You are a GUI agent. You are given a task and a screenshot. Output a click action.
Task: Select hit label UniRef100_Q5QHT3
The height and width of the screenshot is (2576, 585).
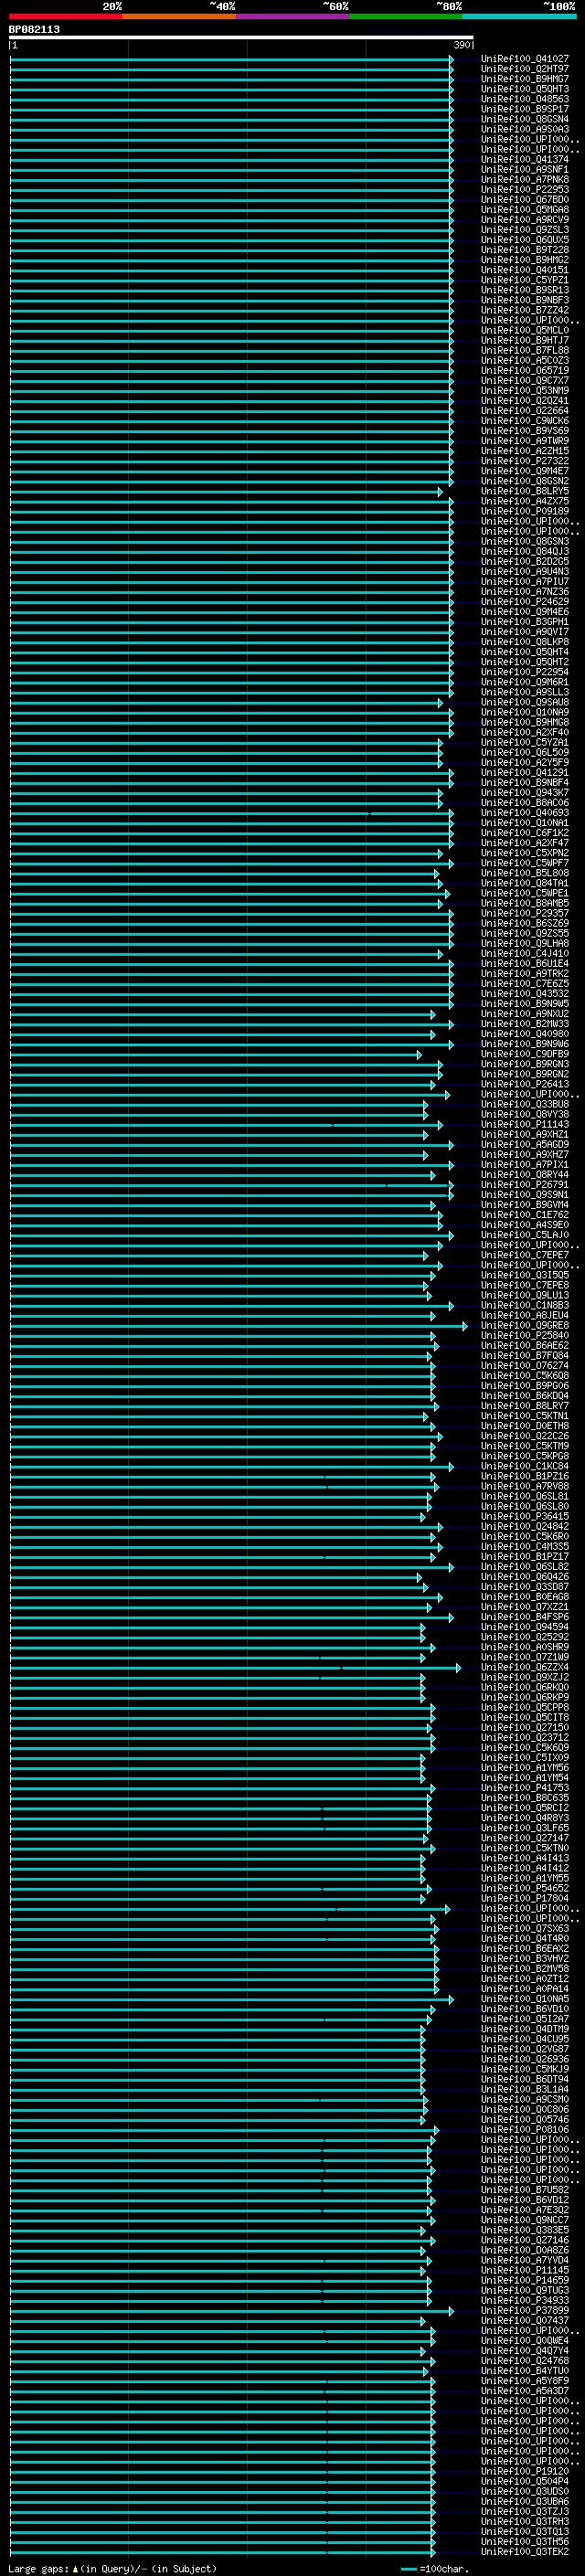(525, 89)
